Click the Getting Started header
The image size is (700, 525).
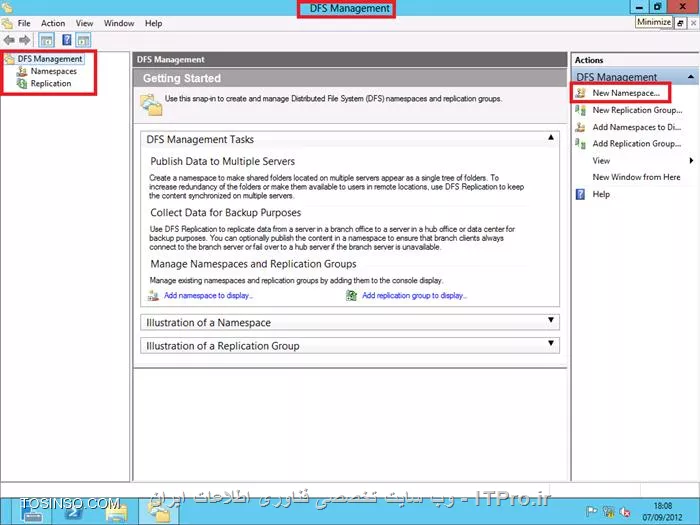[x=182, y=79]
